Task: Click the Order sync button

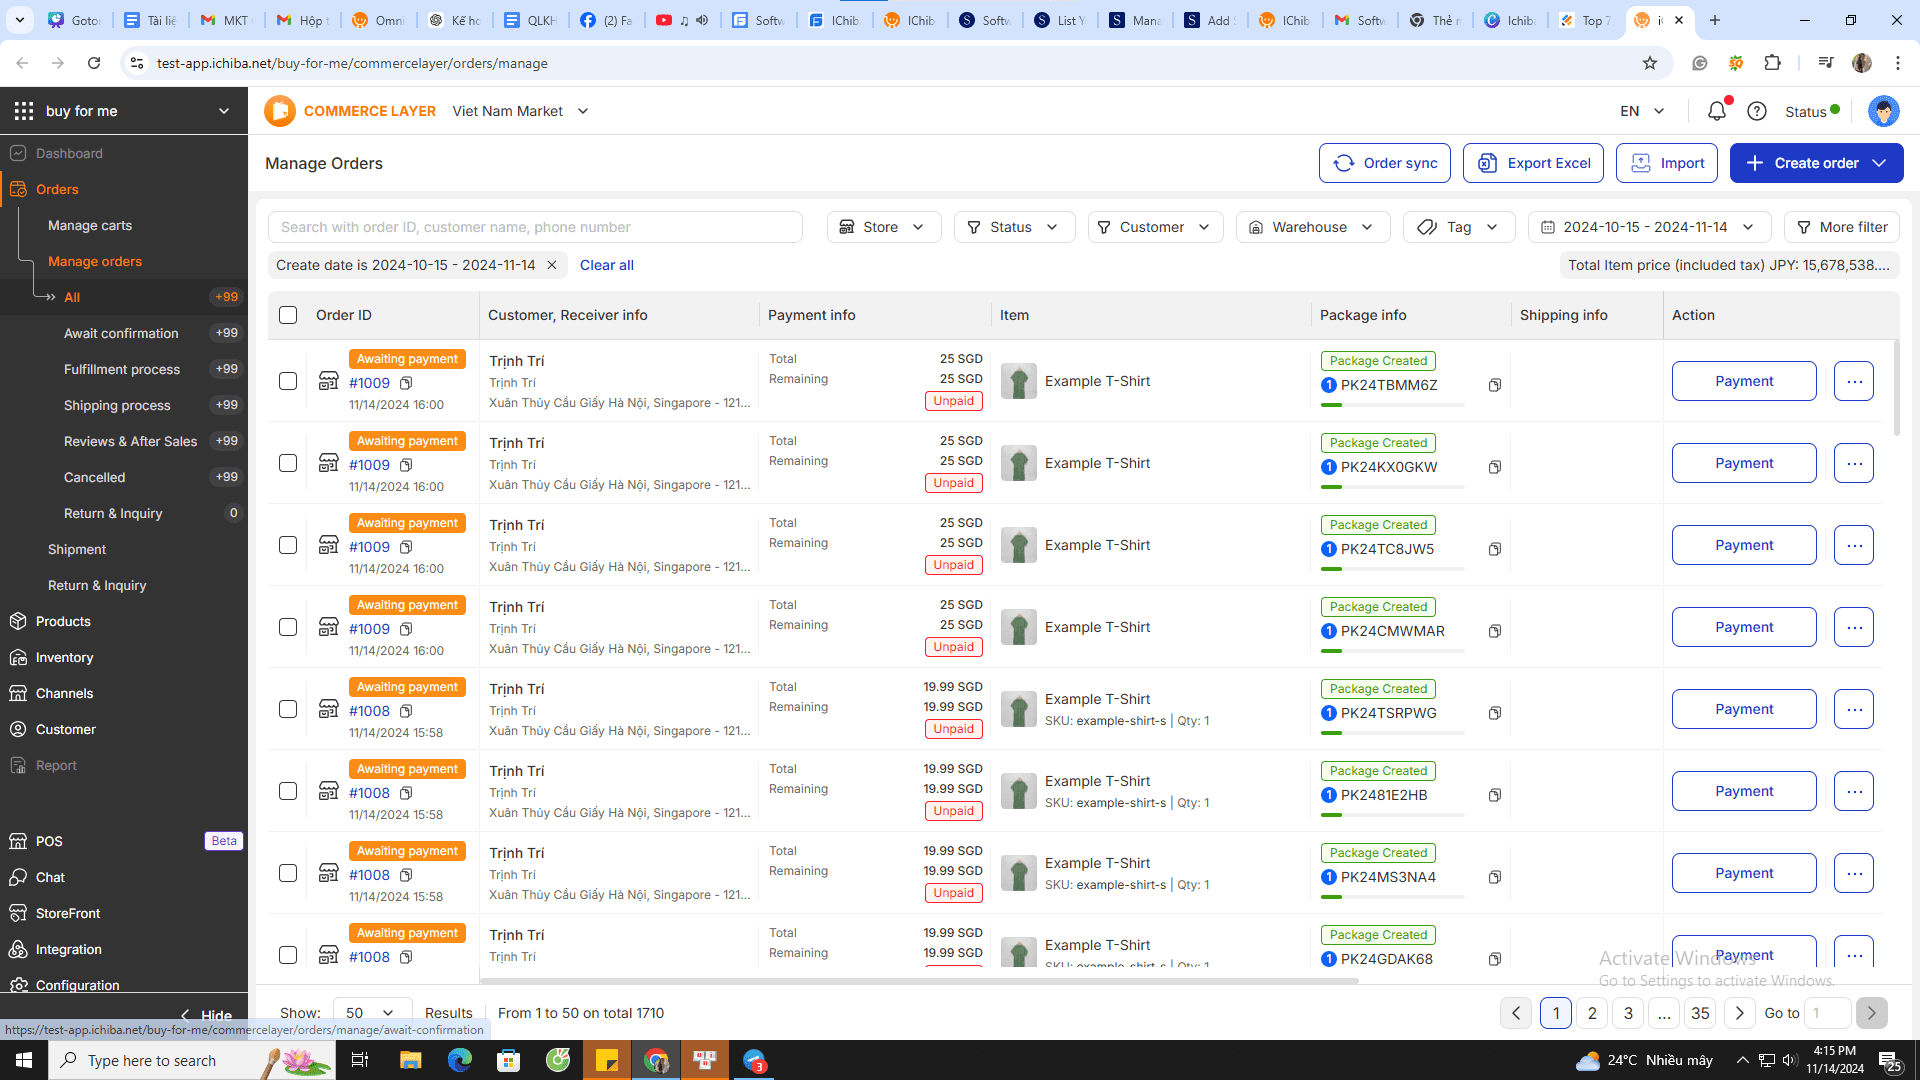Action: [x=1384, y=163]
